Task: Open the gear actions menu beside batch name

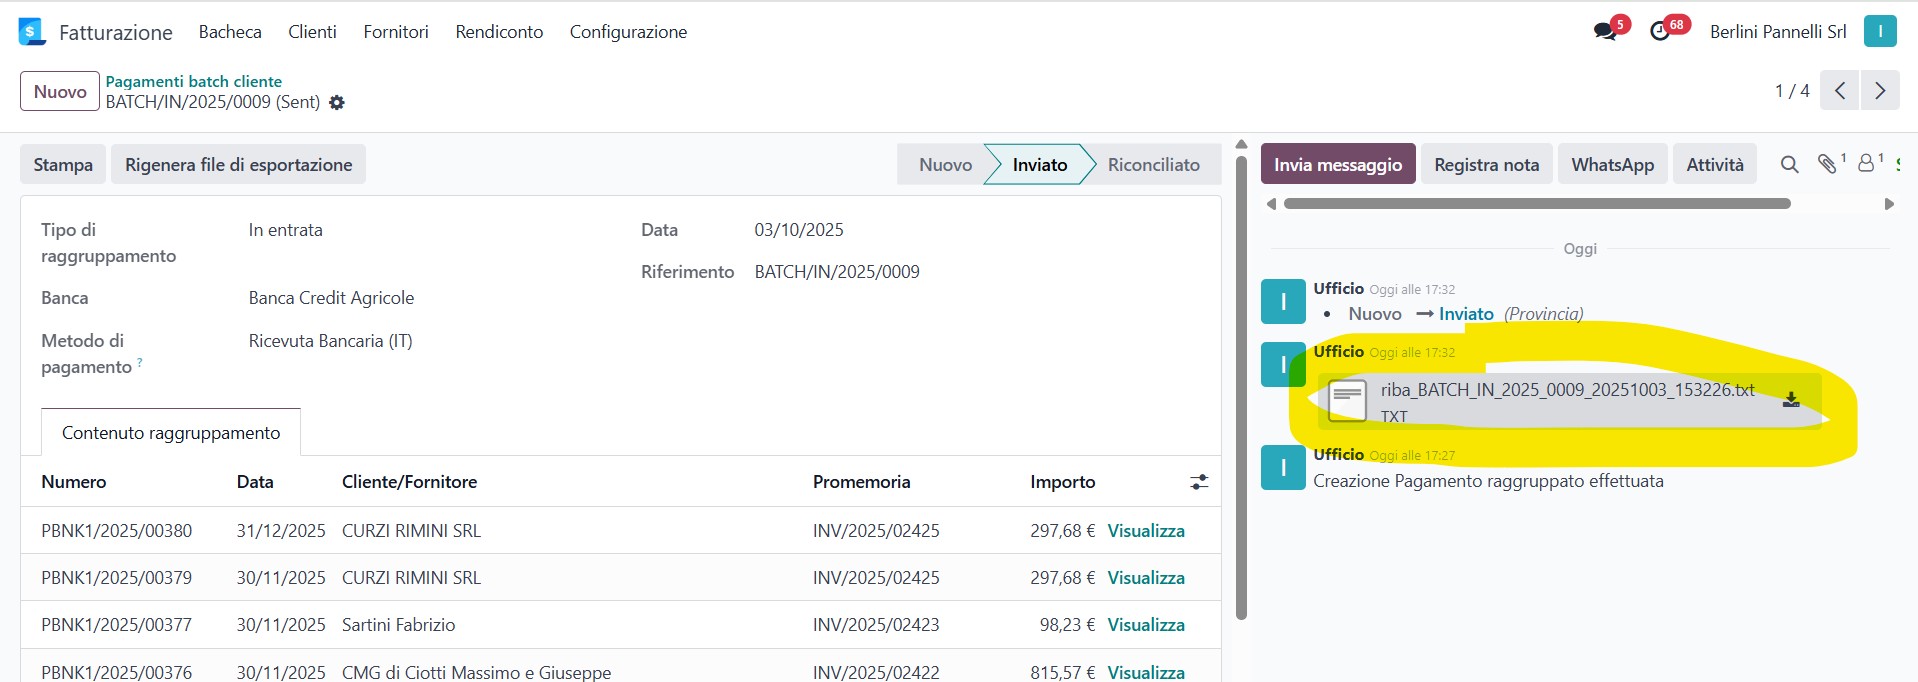Action: [x=337, y=103]
